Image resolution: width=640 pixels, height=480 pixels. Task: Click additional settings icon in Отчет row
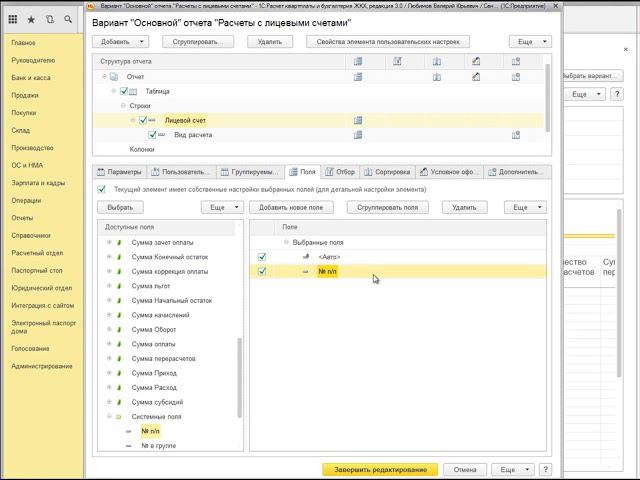pos(516,77)
